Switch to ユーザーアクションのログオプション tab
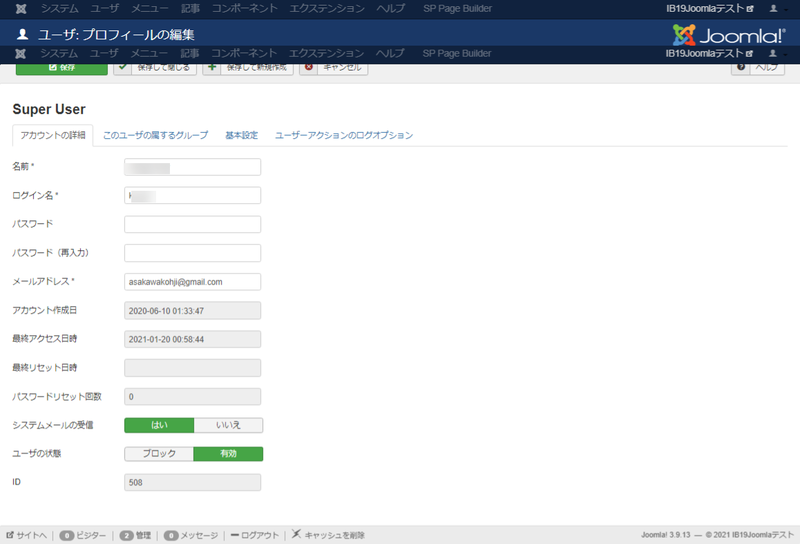Viewport: 800px width, 544px height. [x=344, y=135]
